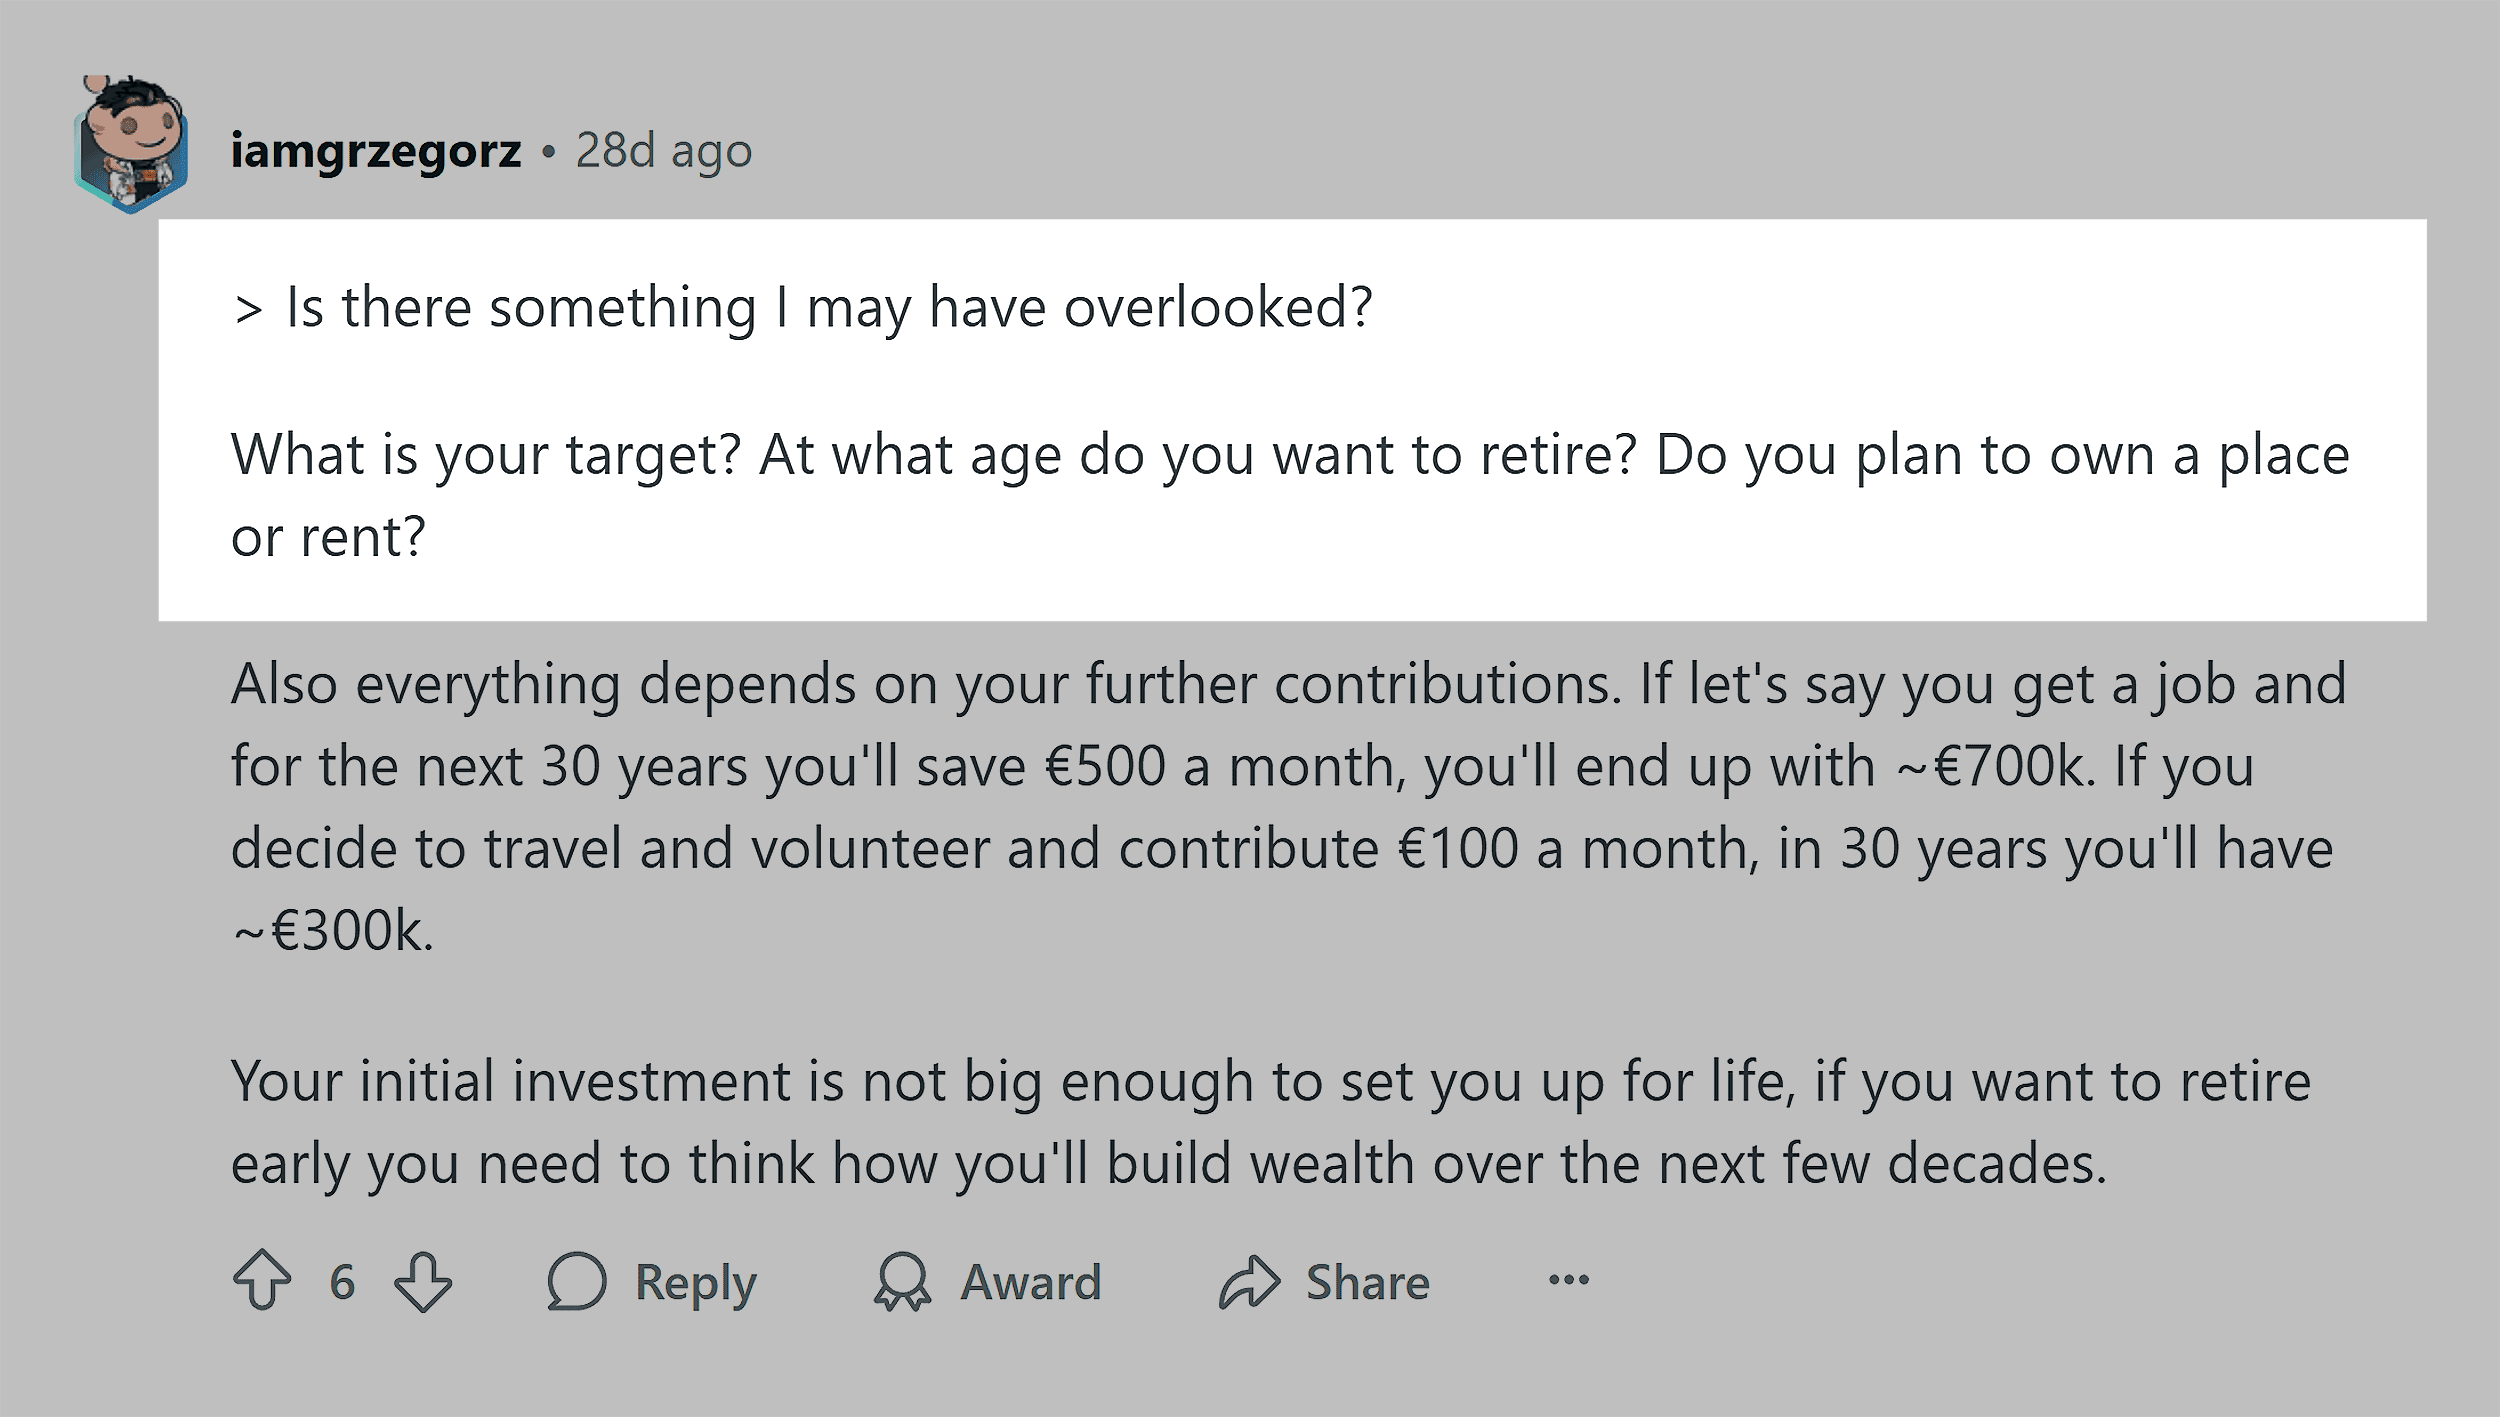The width and height of the screenshot is (2500, 1417).
Task: Downvote the comment with the down arrow
Action: (x=422, y=1281)
